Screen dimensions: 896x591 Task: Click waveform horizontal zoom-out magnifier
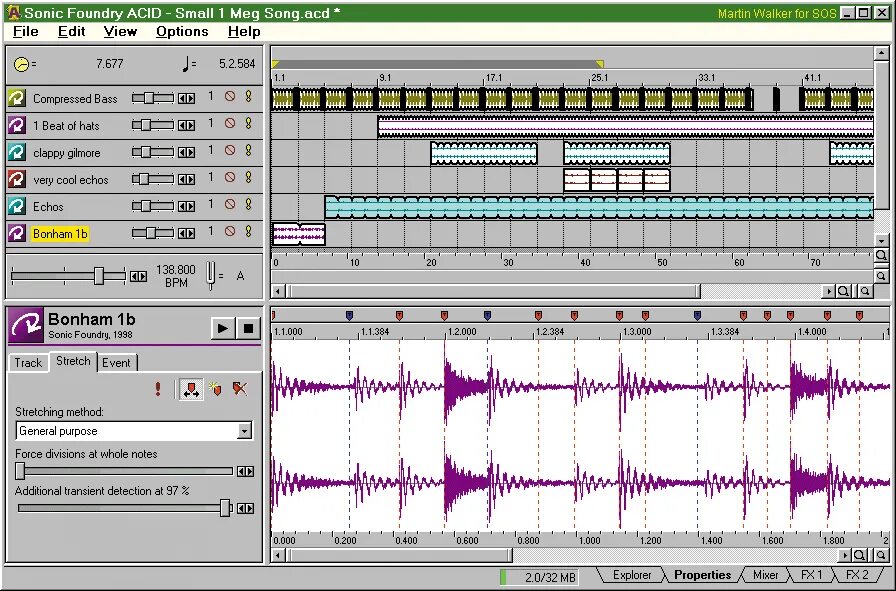(881, 555)
